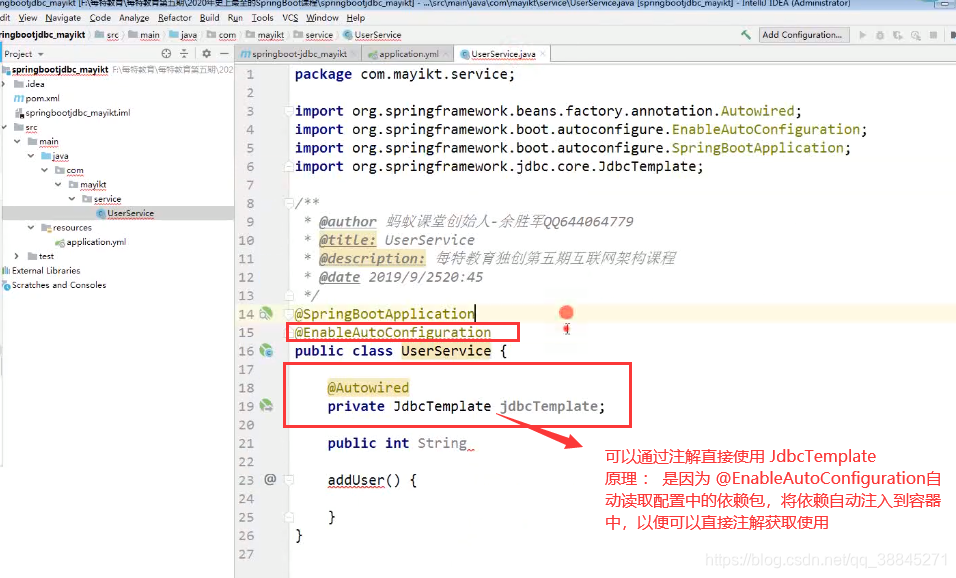Open the Refactor menu
The width and height of the screenshot is (956, 578).
pos(174,18)
